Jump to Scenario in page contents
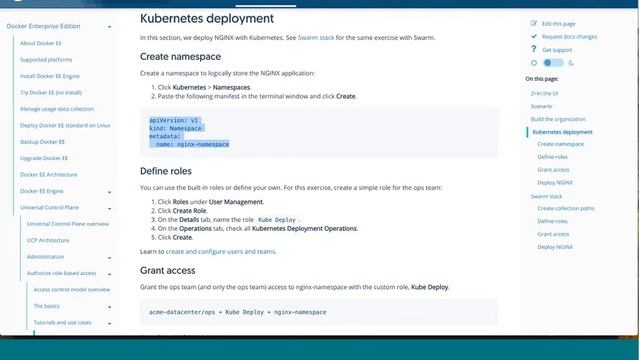Image resolution: width=640 pixels, height=360 pixels. (541, 106)
